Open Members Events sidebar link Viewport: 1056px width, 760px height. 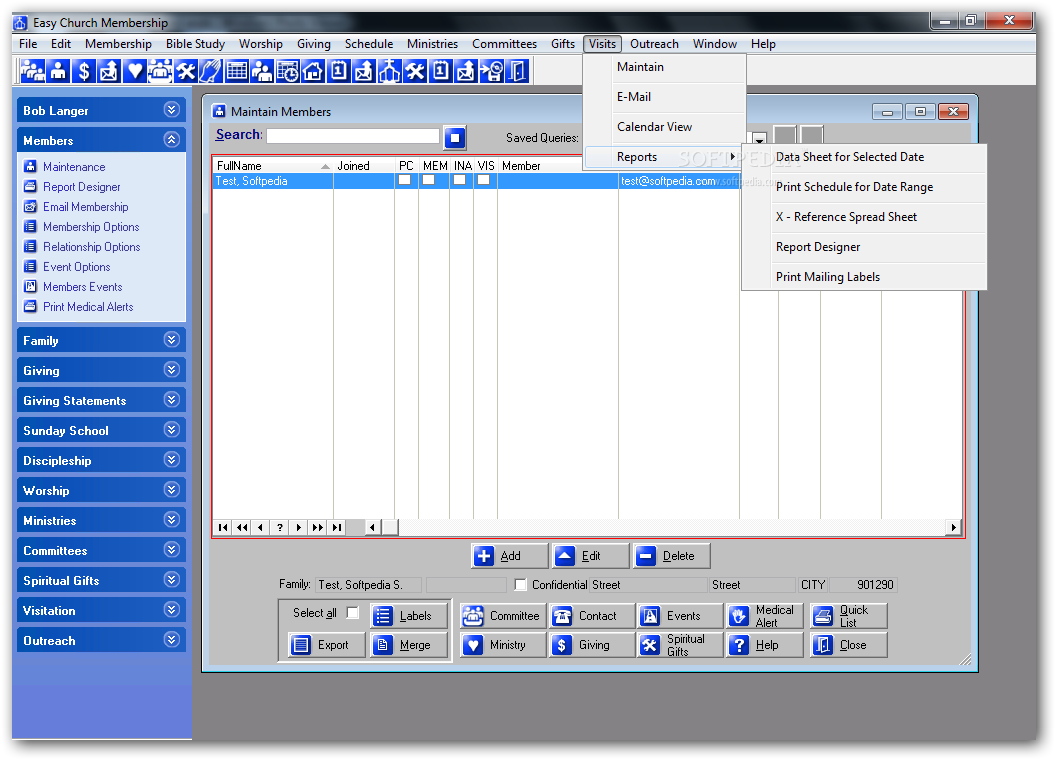[83, 287]
